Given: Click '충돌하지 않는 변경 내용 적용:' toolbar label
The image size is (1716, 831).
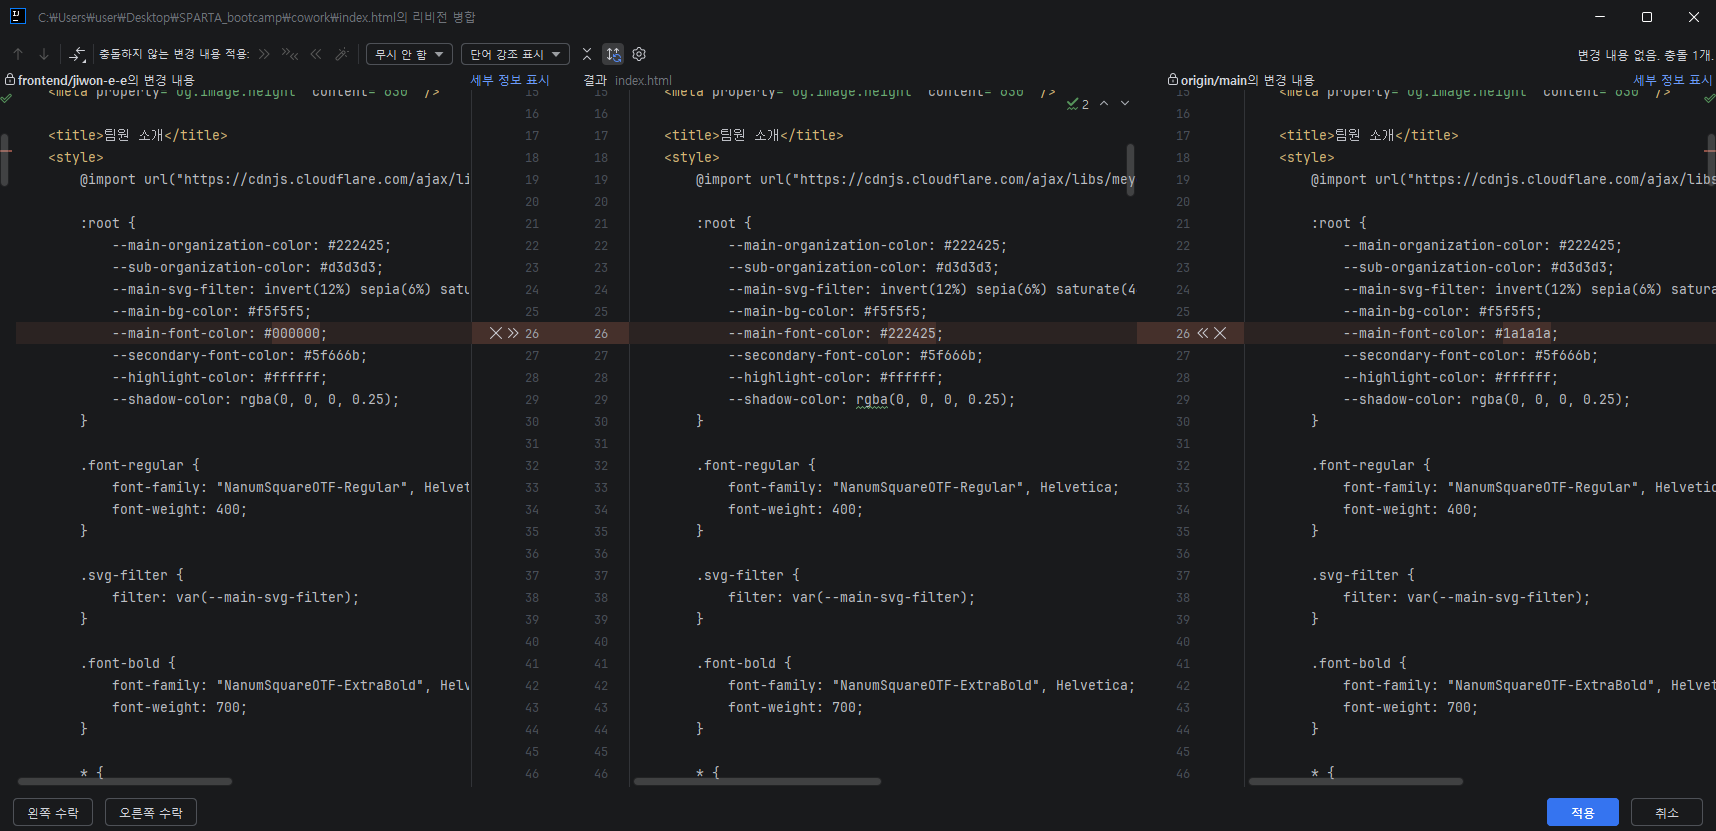Looking at the screenshot, I should pyautogui.click(x=174, y=54).
